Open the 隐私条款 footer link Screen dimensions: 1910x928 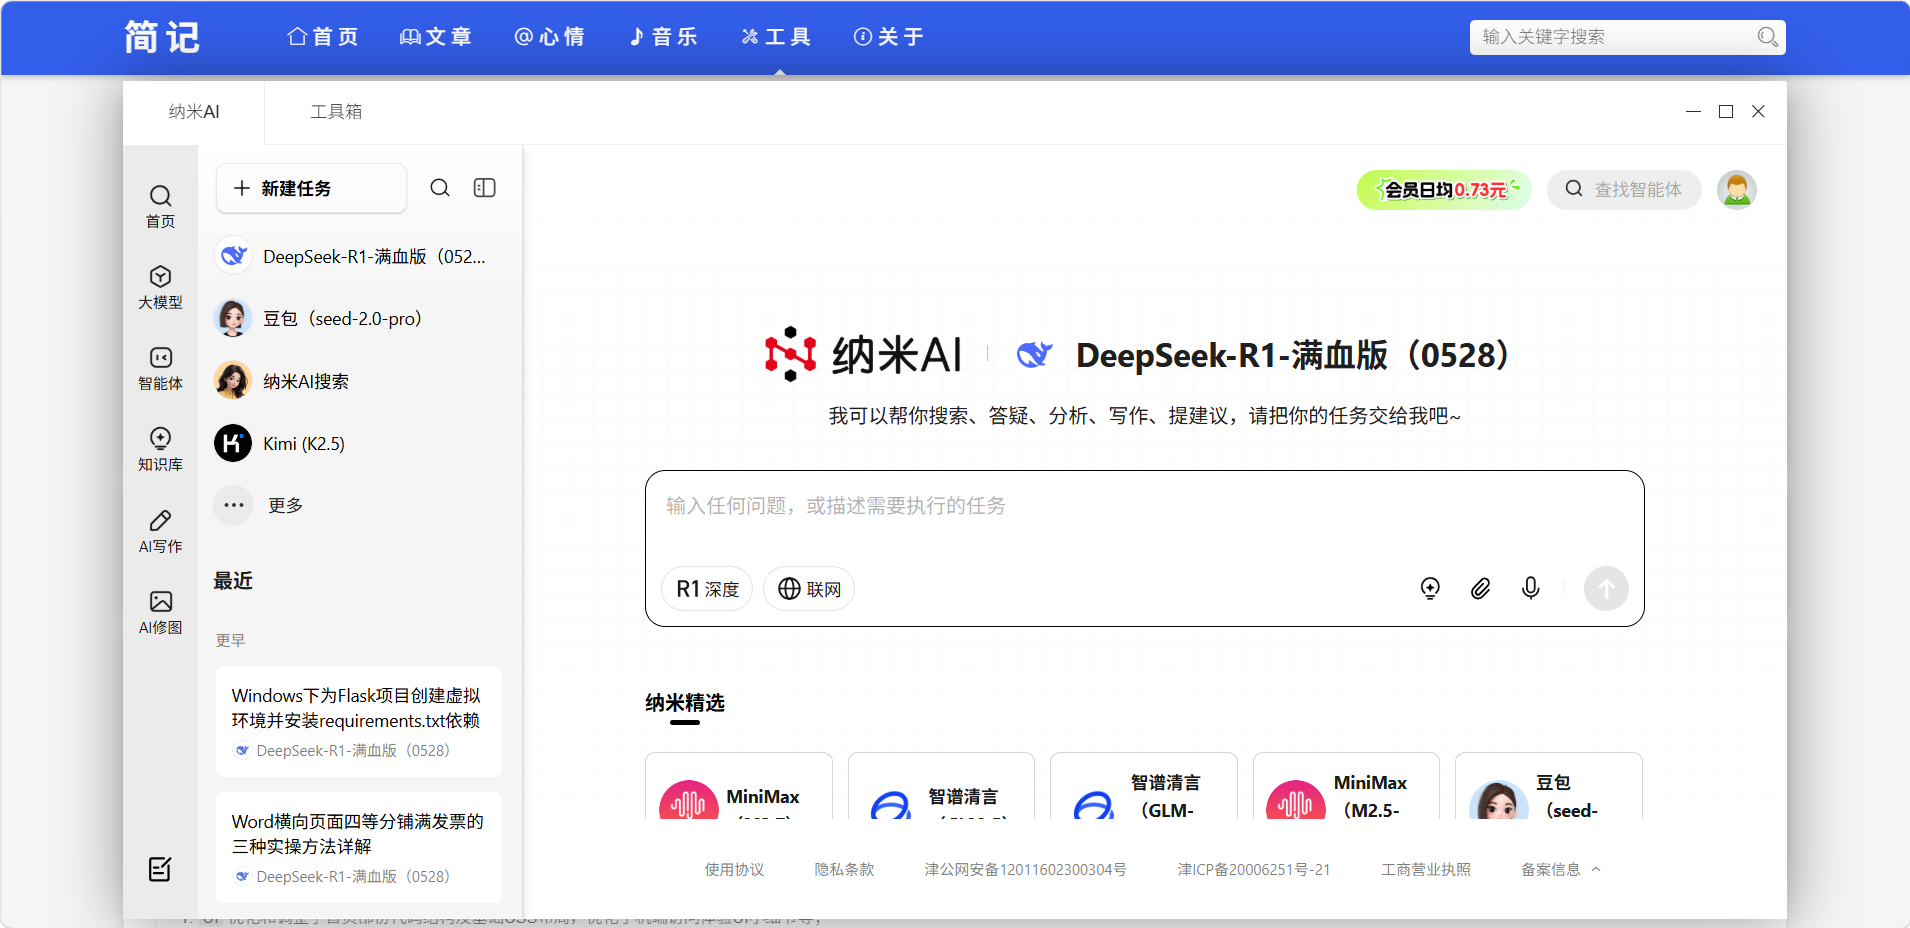click(844, 869)
